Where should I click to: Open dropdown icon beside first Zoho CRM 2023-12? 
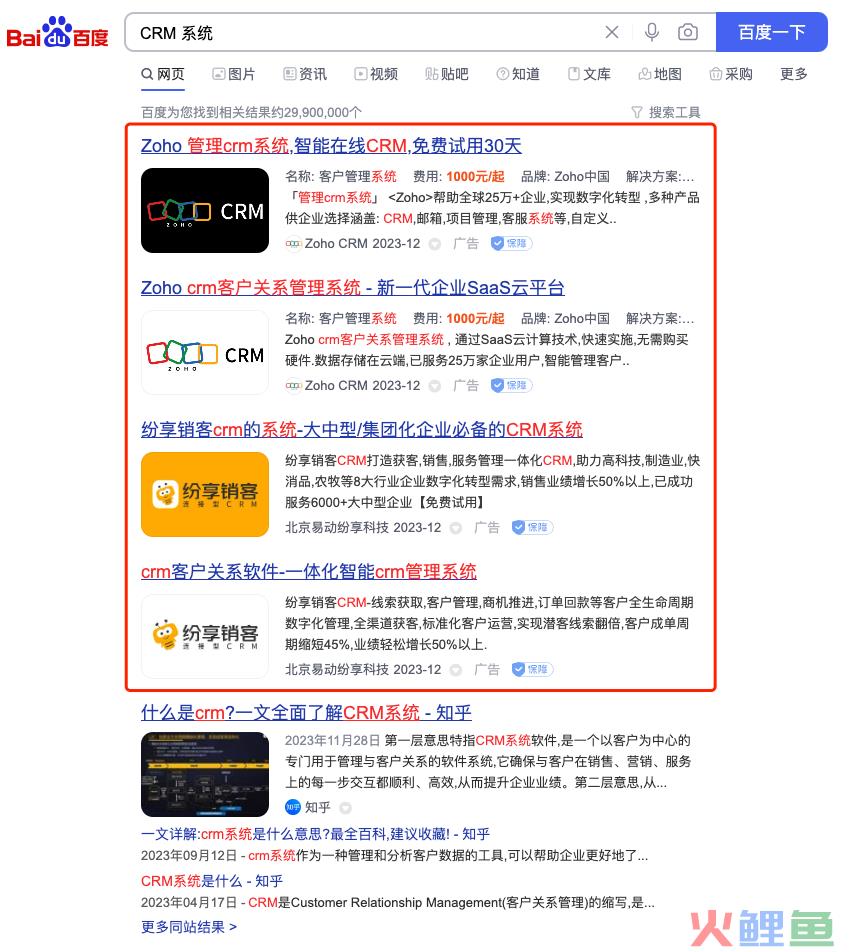pyautogui.click(x=435, y=244)
